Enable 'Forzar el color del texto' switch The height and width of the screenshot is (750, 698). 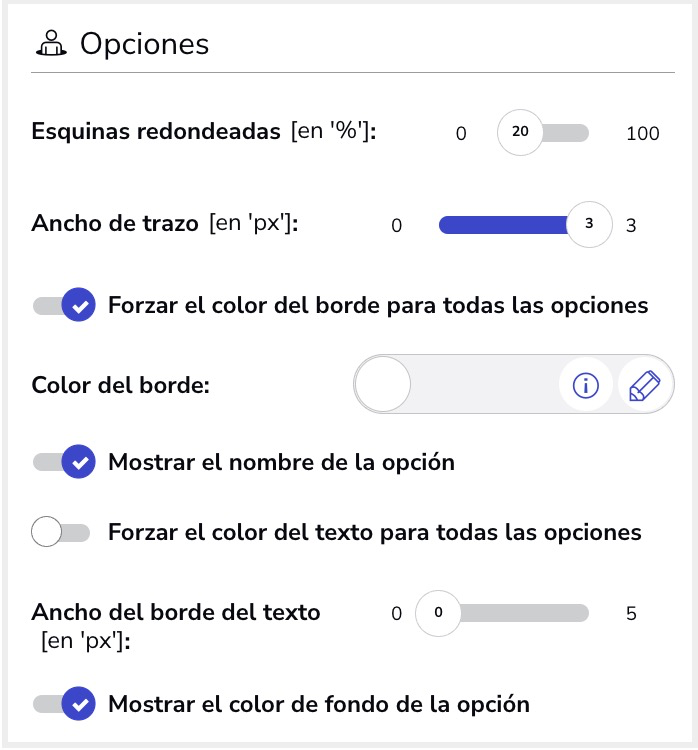coord(60,532)
